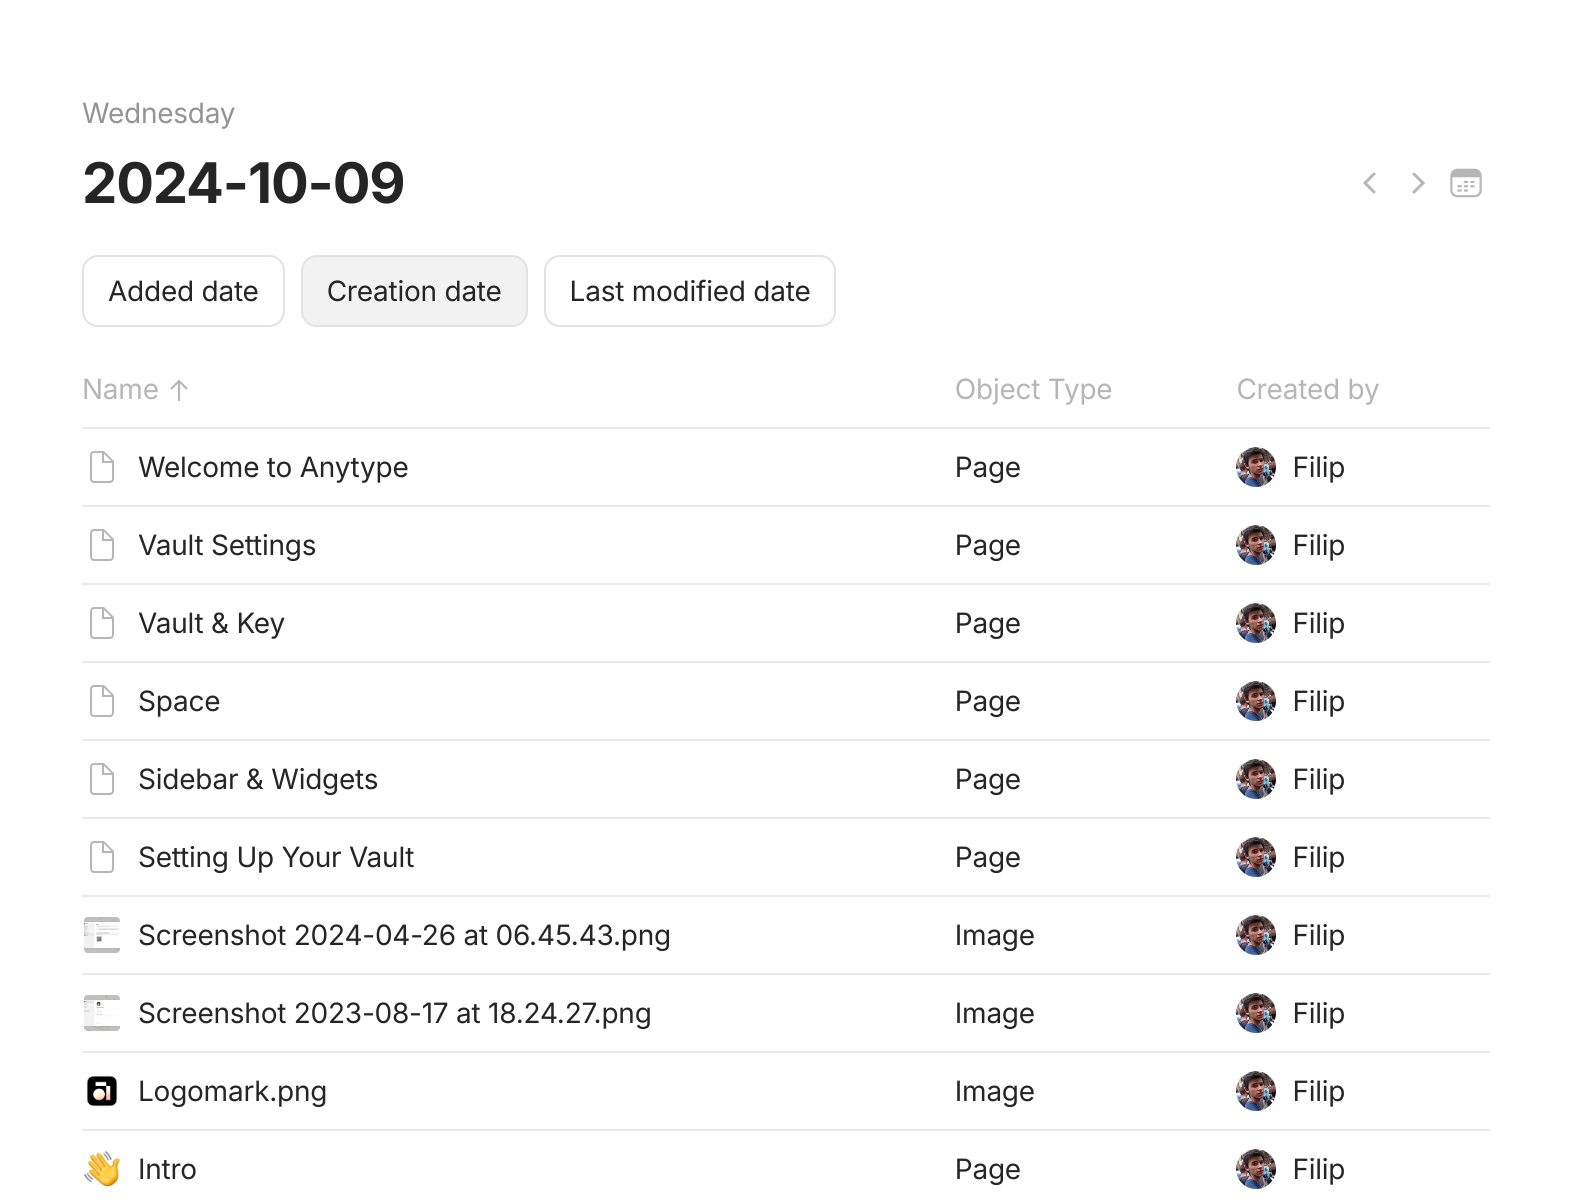
Task: Click the Created by column header
Action: pyautogui.click(x=1307, y=390)
